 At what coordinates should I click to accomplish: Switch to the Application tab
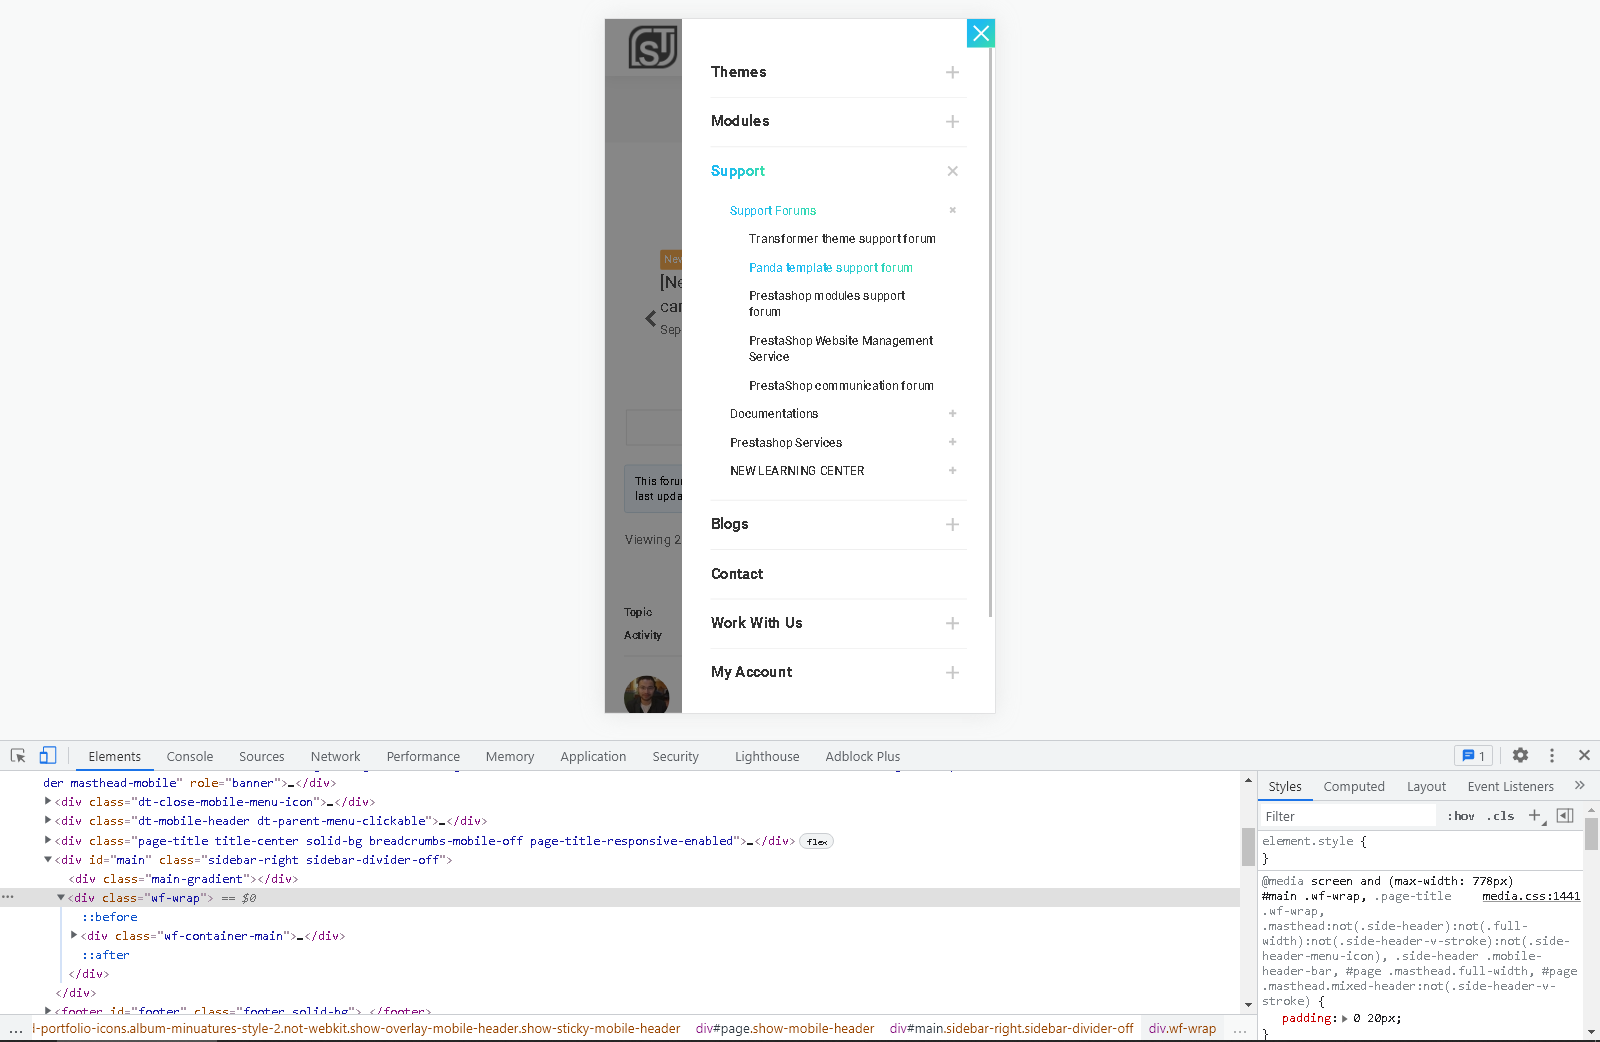click(x=593, y=757)
